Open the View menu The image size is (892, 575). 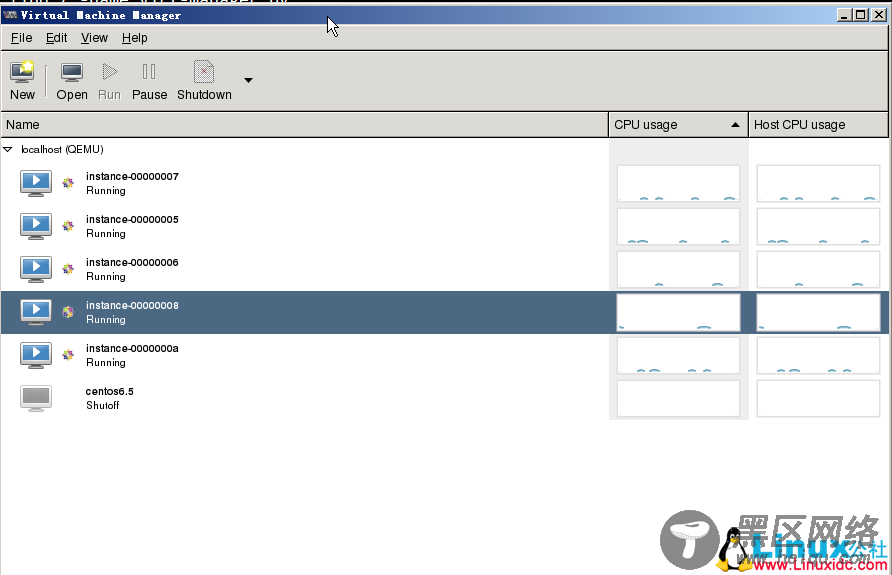point(94,38)
